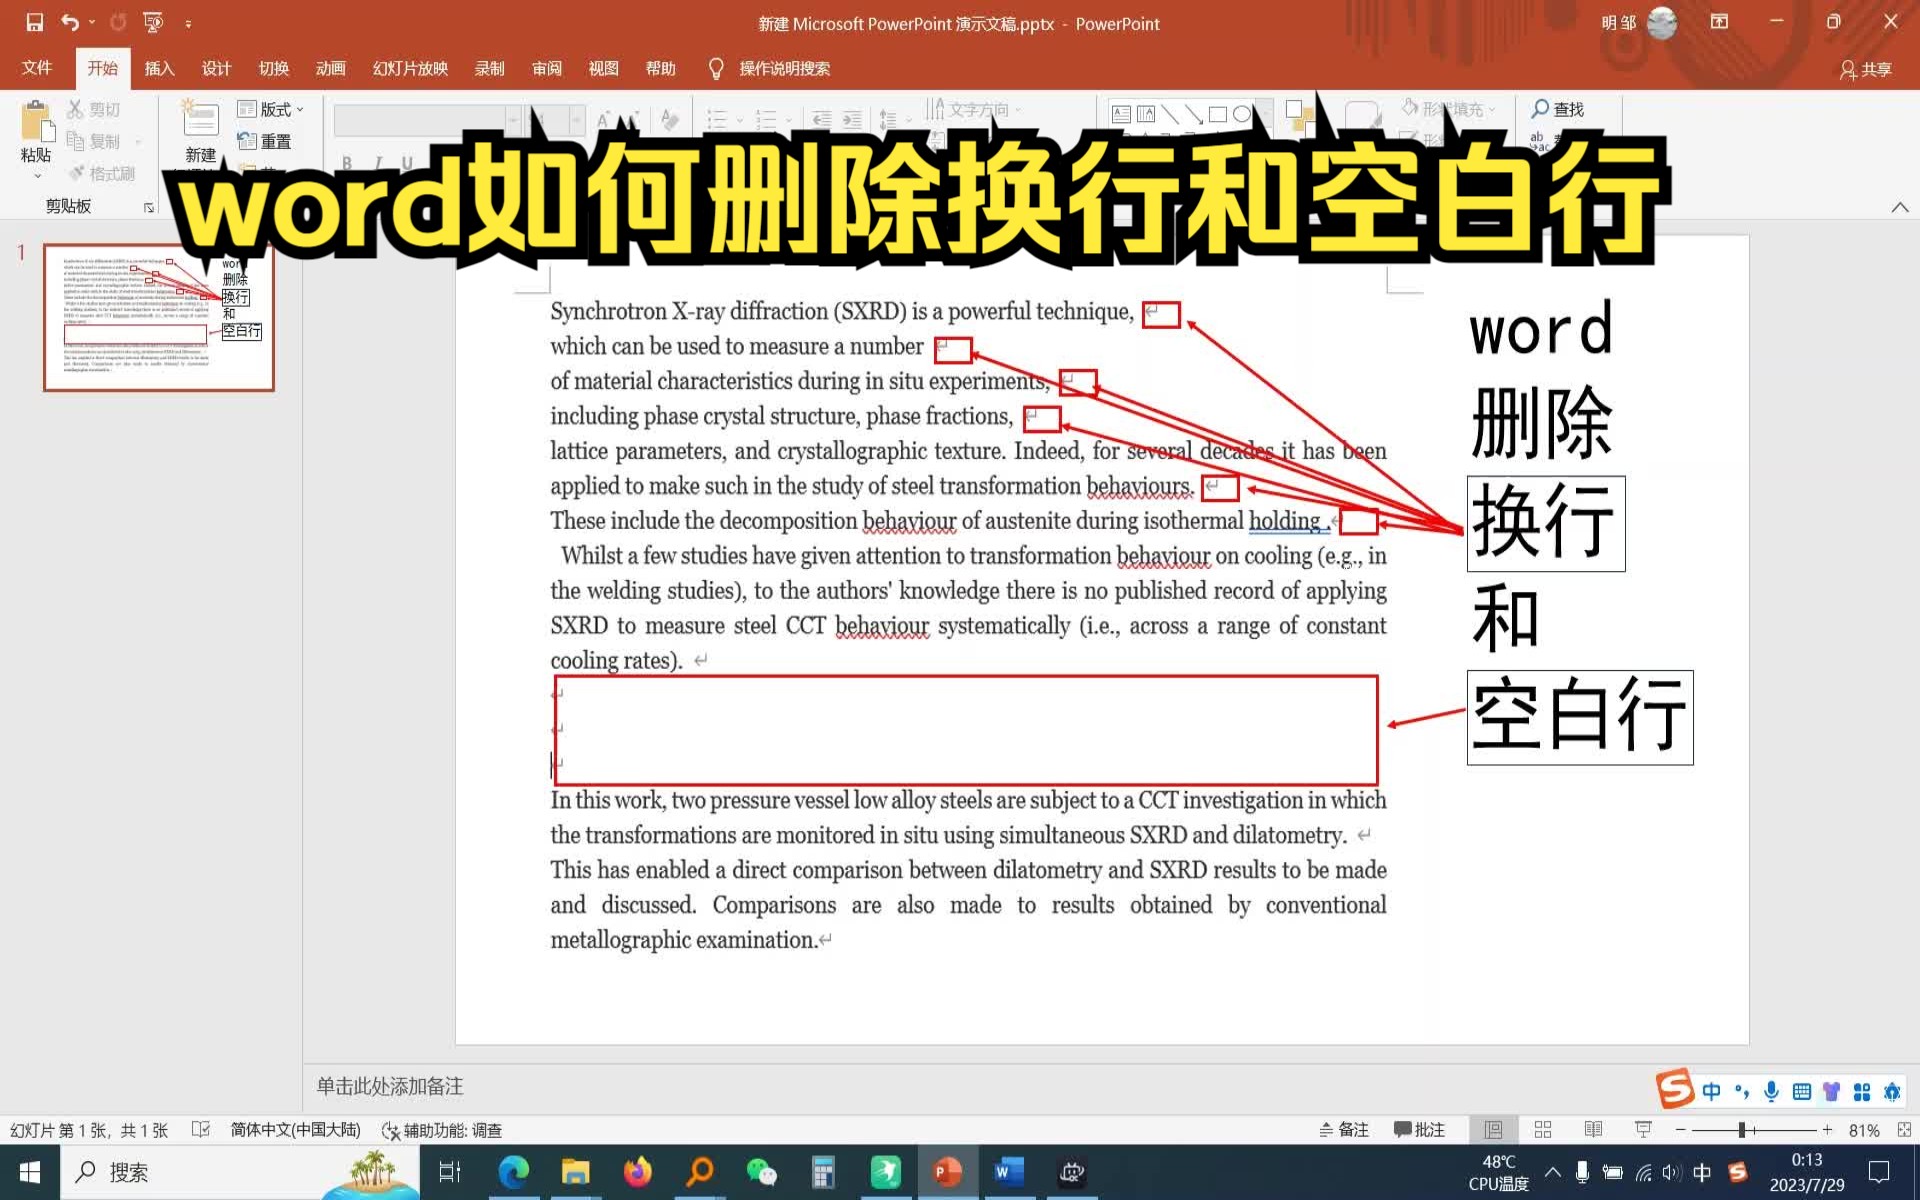This screenshot has height=1200, width=1920.
Task: Undo the last action
Action: pos(69,22)
